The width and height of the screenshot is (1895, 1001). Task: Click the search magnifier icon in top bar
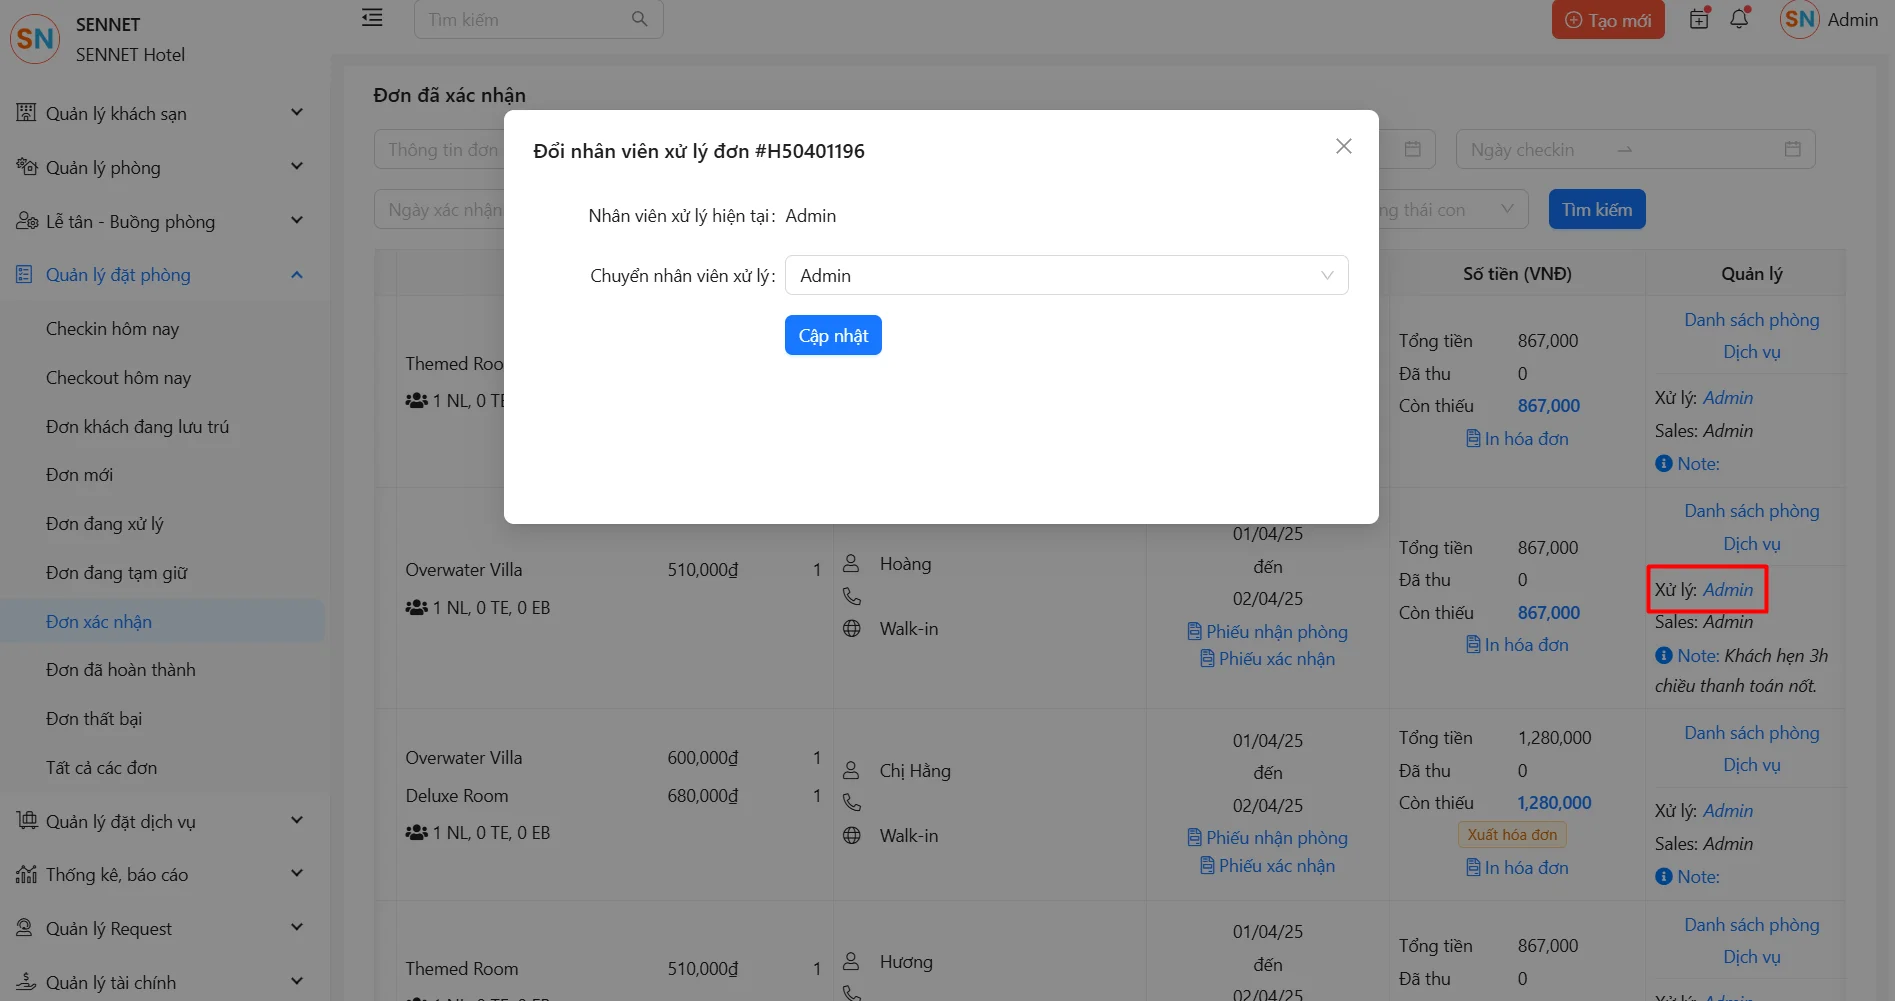[639, 19]
